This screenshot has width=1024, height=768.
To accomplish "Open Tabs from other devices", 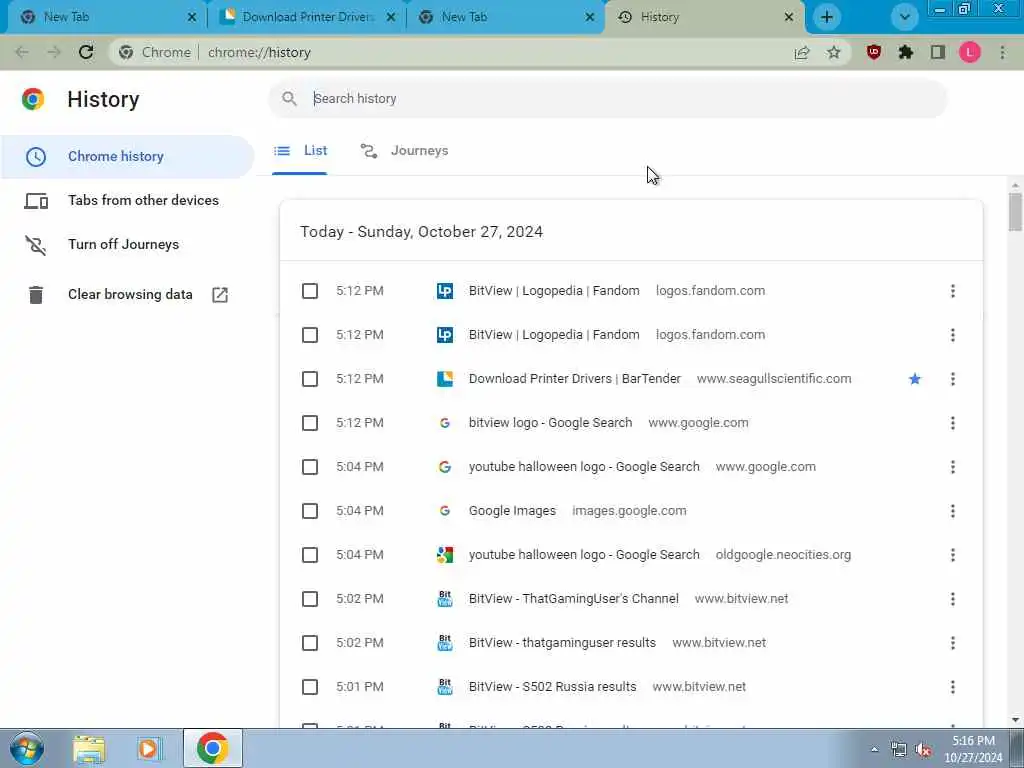I will point(143,200).
